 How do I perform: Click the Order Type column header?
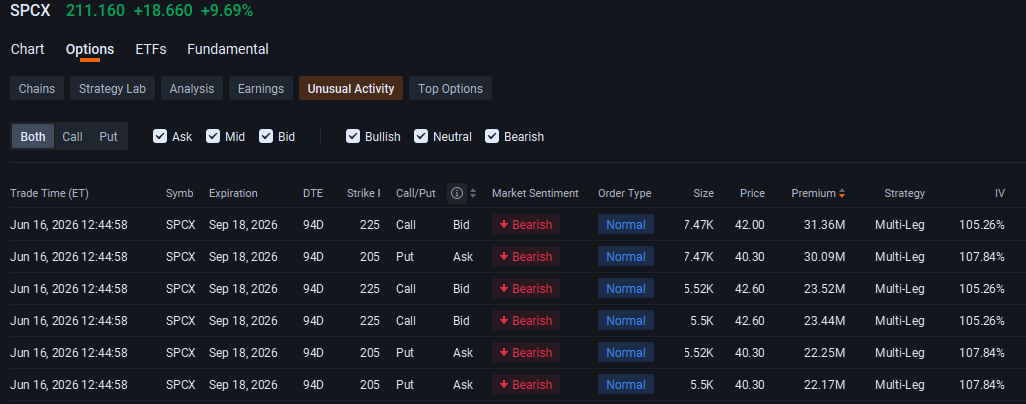(x=624, y=193)
